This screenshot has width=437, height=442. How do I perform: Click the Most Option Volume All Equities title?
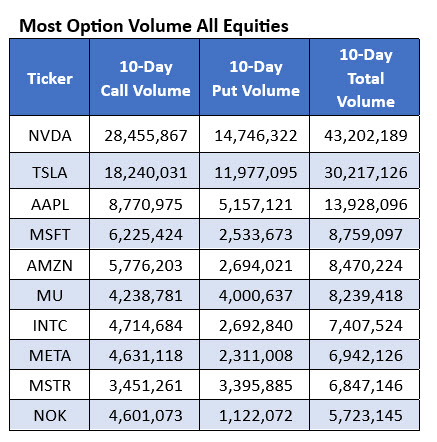click(x=154, y=26)
